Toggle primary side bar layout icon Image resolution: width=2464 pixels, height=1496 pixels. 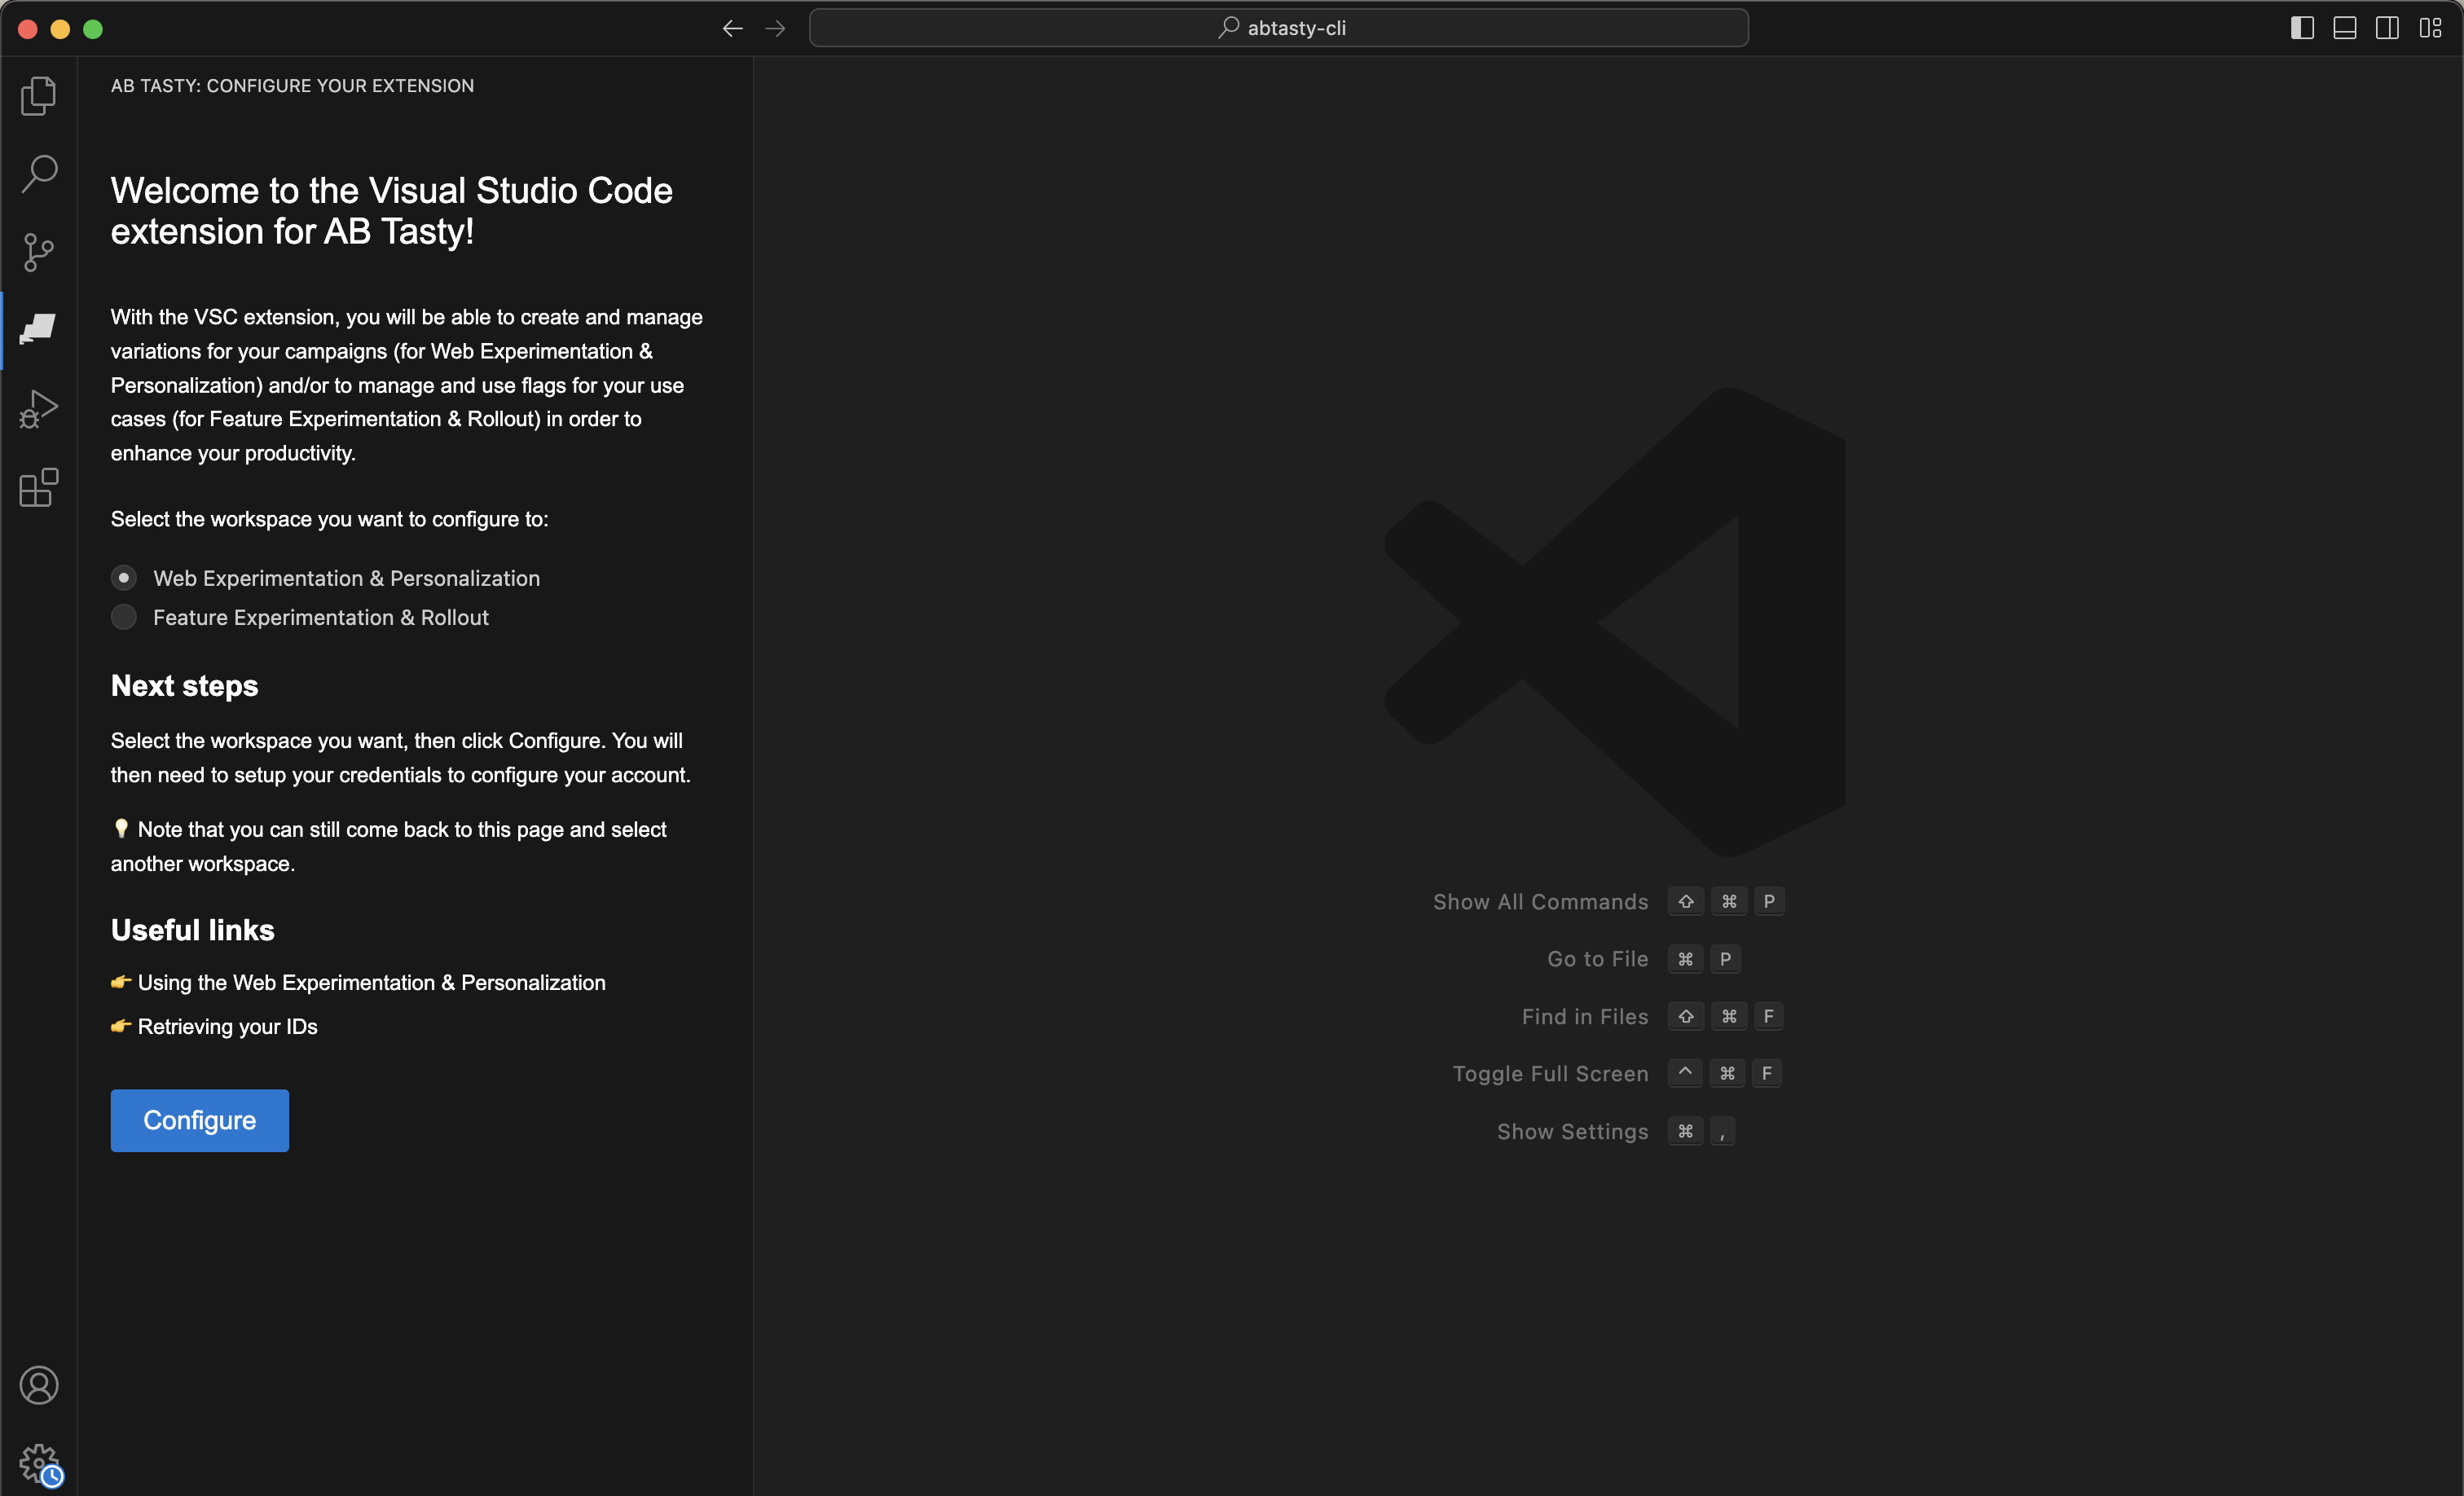point(2302,28)
